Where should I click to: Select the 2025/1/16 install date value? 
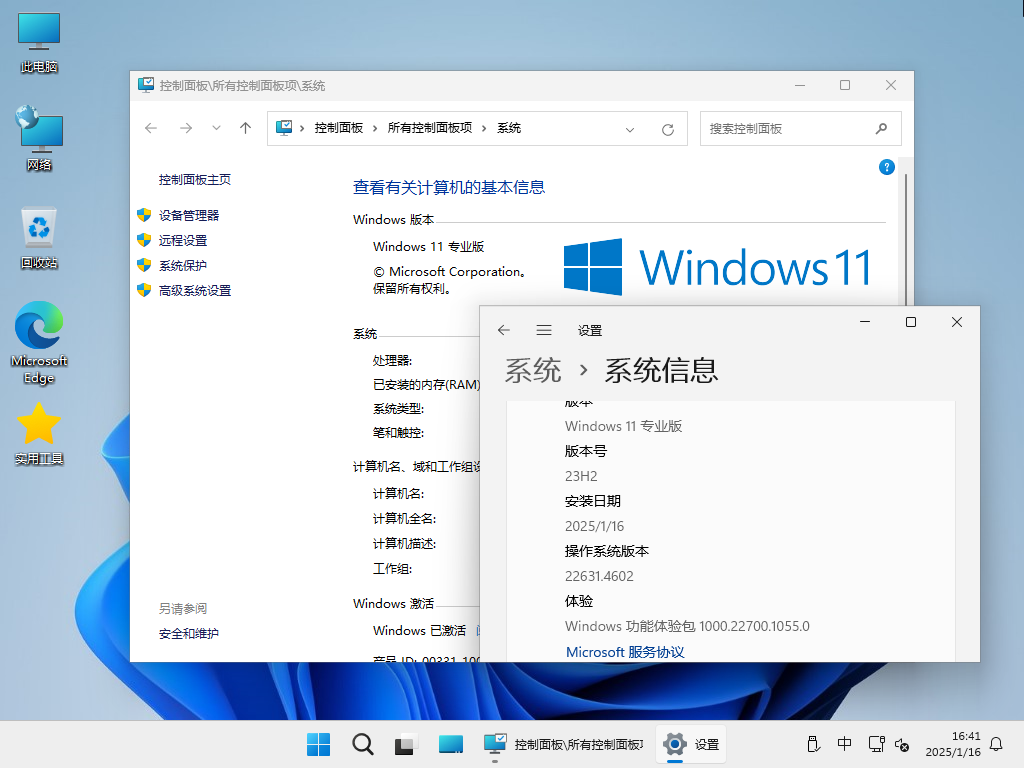594,526
